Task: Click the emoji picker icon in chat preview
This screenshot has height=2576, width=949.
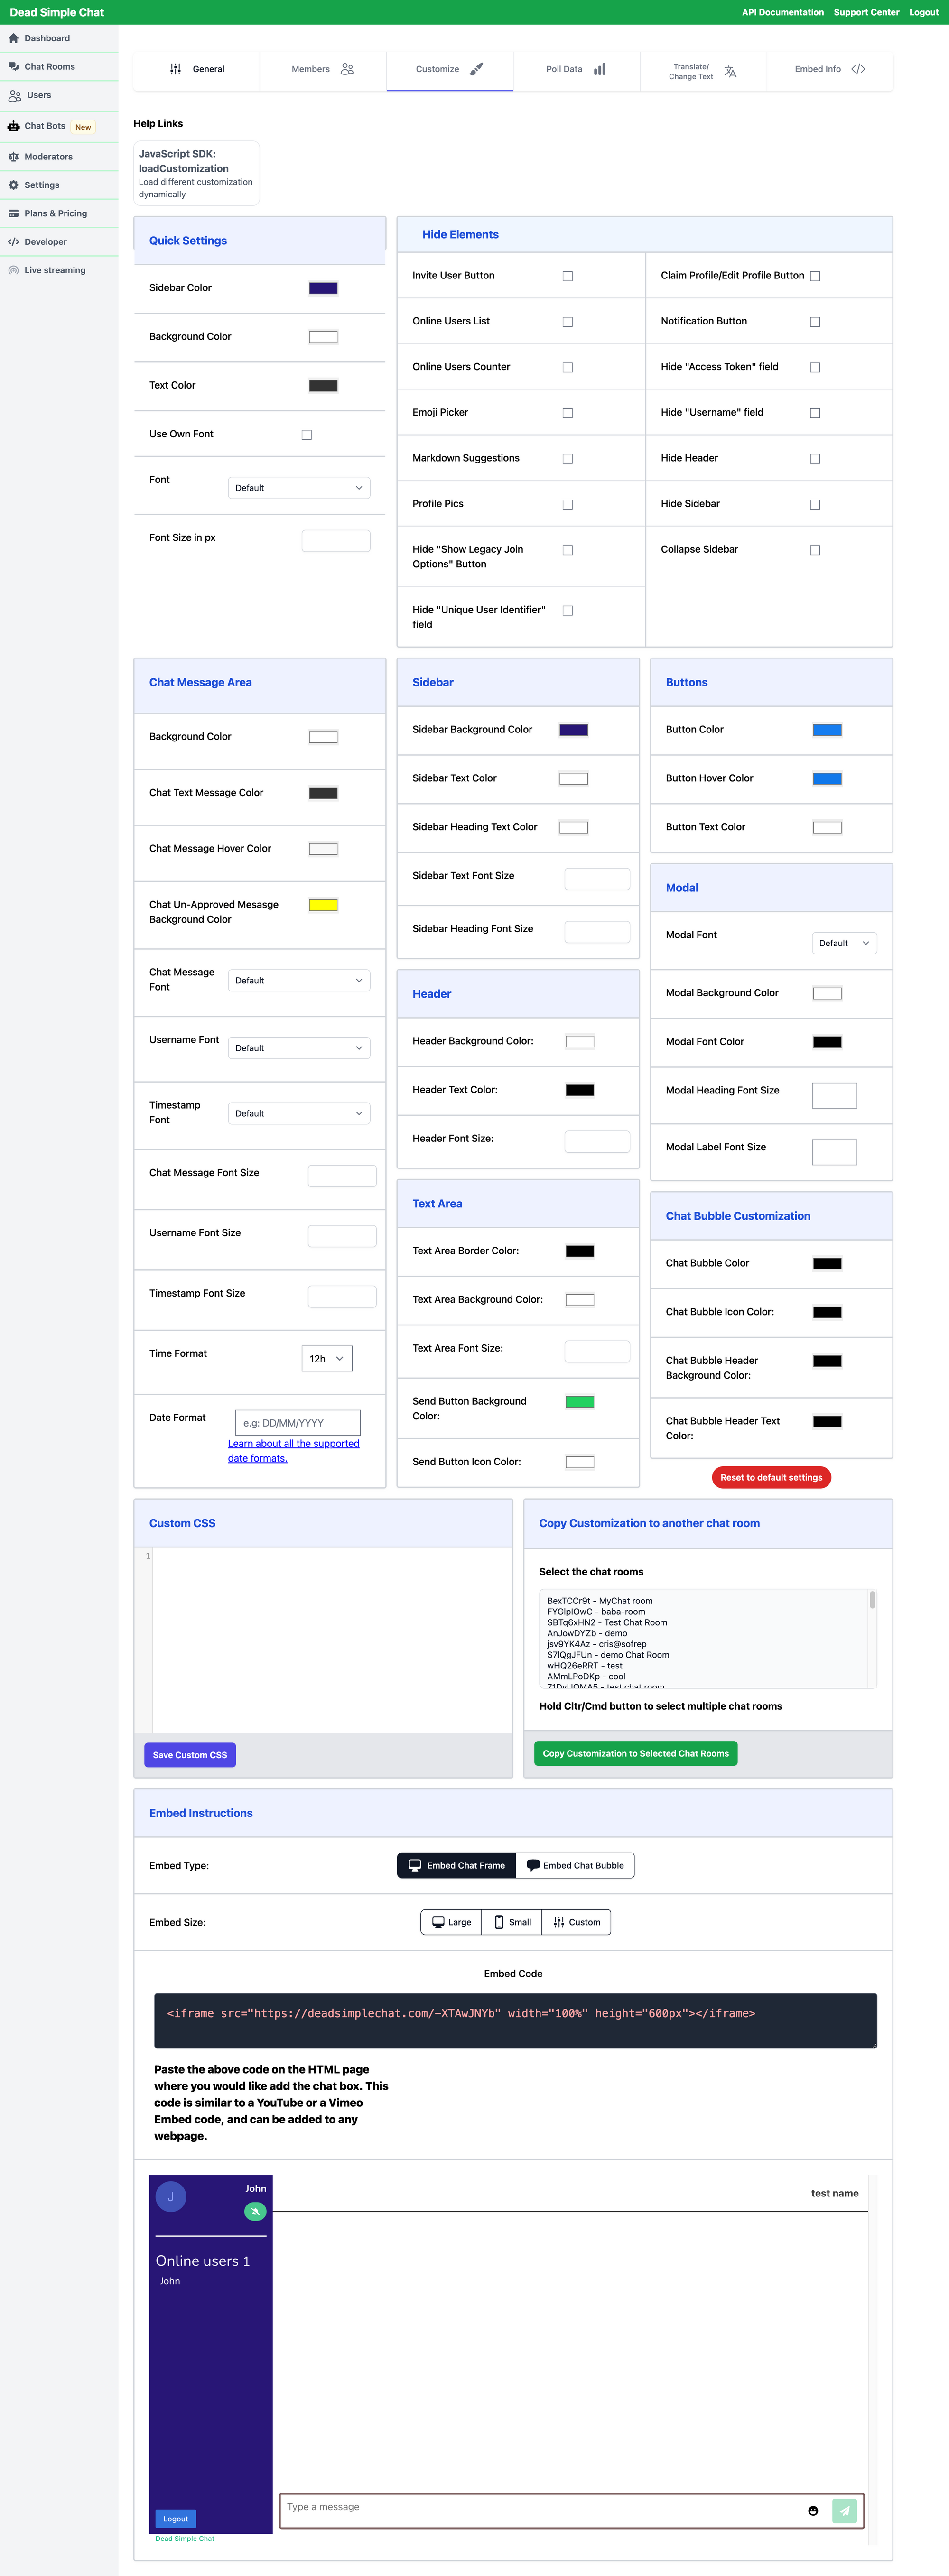Action: pos(813,2510)
